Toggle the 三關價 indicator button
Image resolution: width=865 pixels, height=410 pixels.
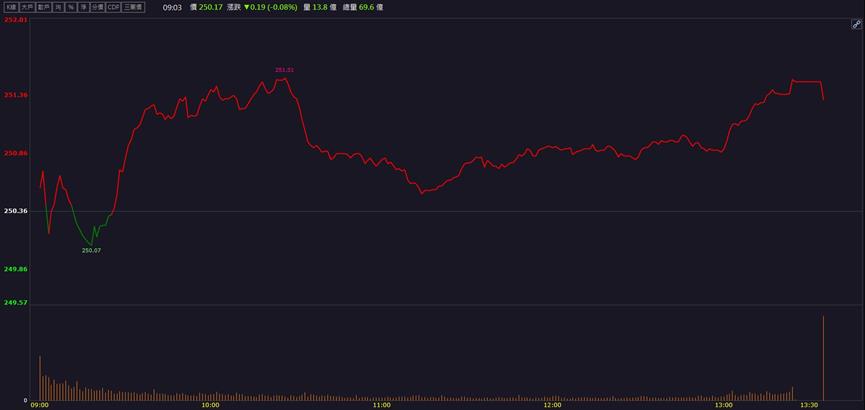[133, 7]
